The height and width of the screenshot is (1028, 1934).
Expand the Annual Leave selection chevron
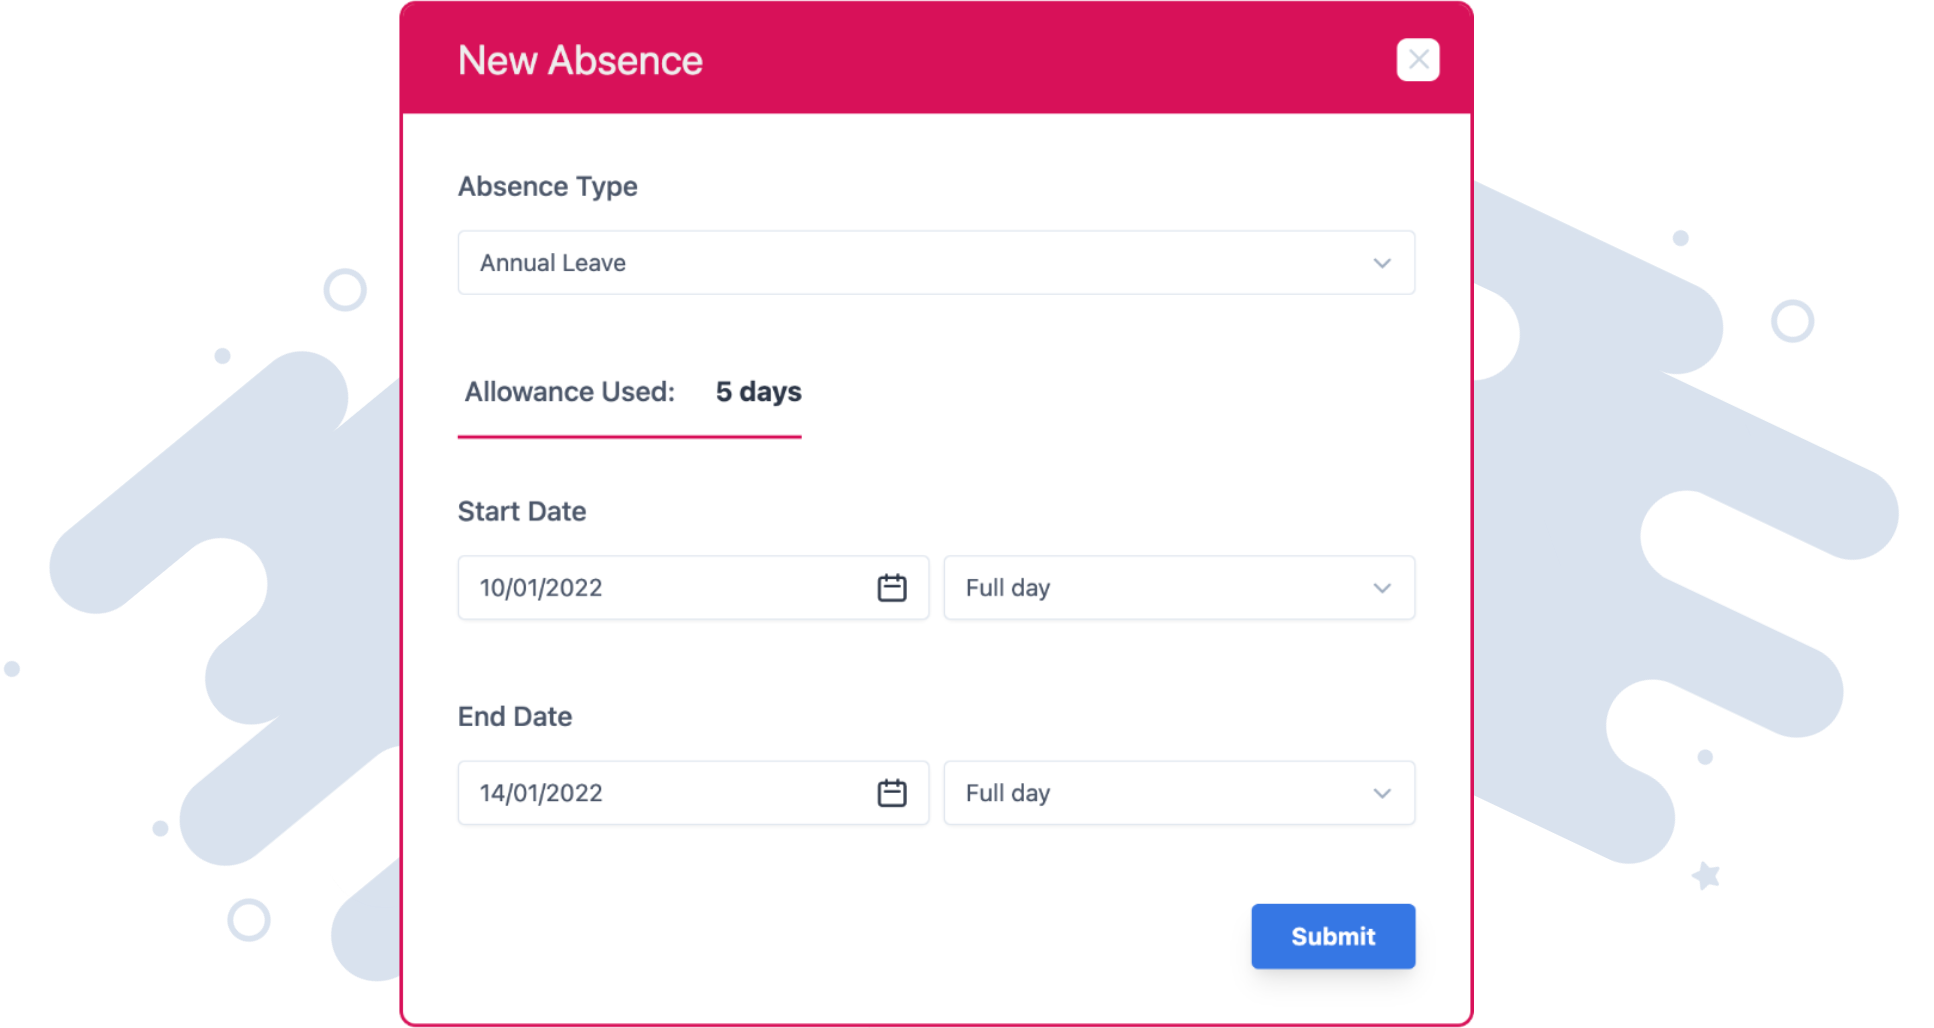coord(1382,263)
